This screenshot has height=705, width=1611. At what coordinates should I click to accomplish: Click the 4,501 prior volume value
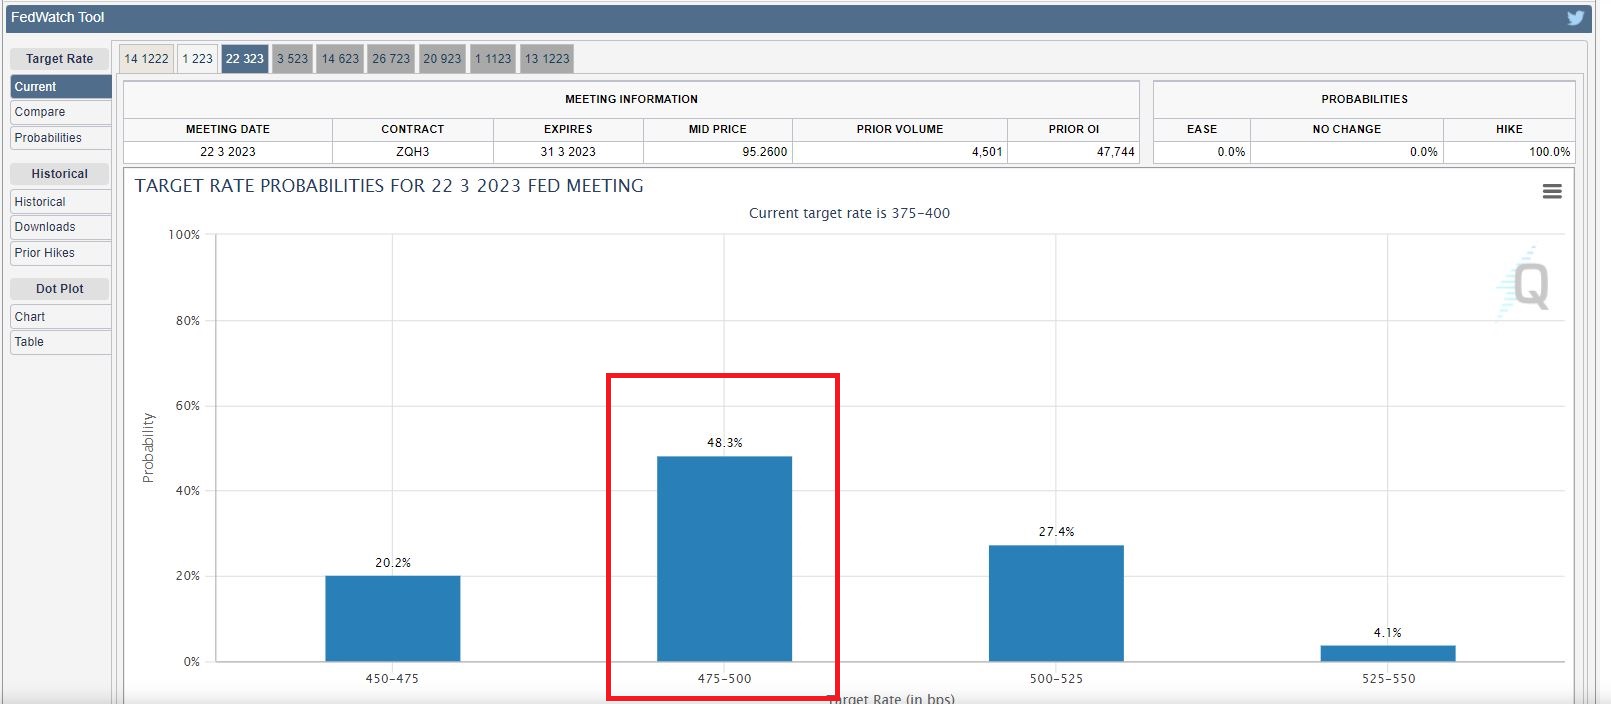pos(987,152)
